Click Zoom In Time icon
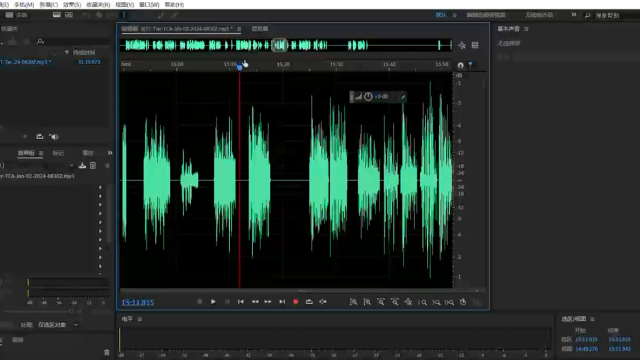The image size is (640, 360). point(381,302)
